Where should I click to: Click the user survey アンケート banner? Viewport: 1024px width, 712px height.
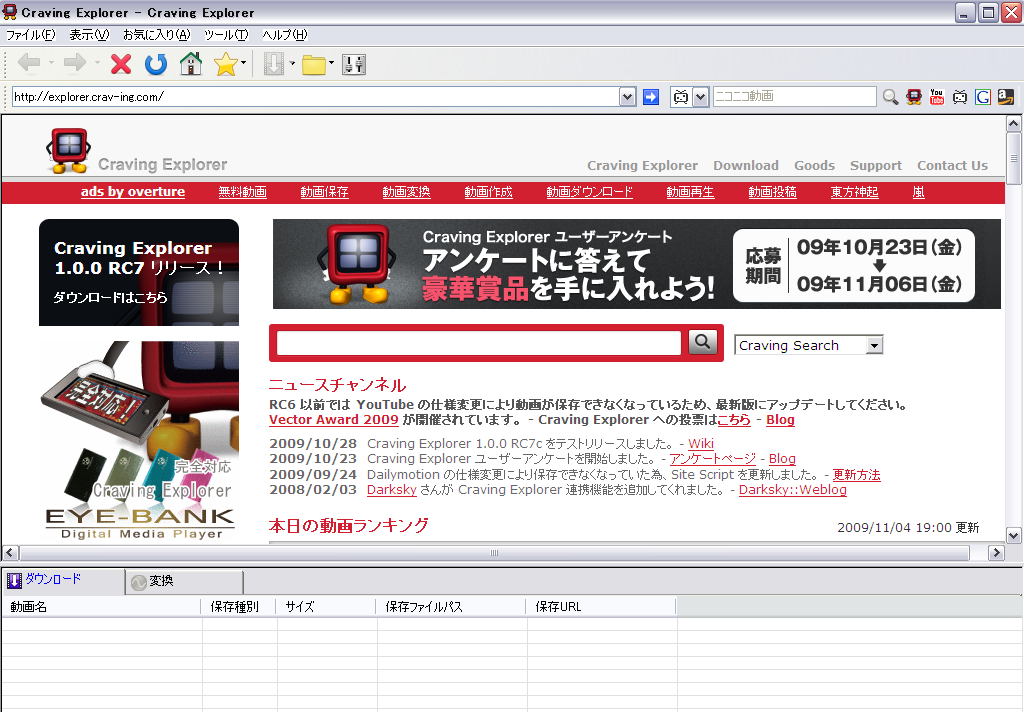pyautogui.click(x=637, y=264)
